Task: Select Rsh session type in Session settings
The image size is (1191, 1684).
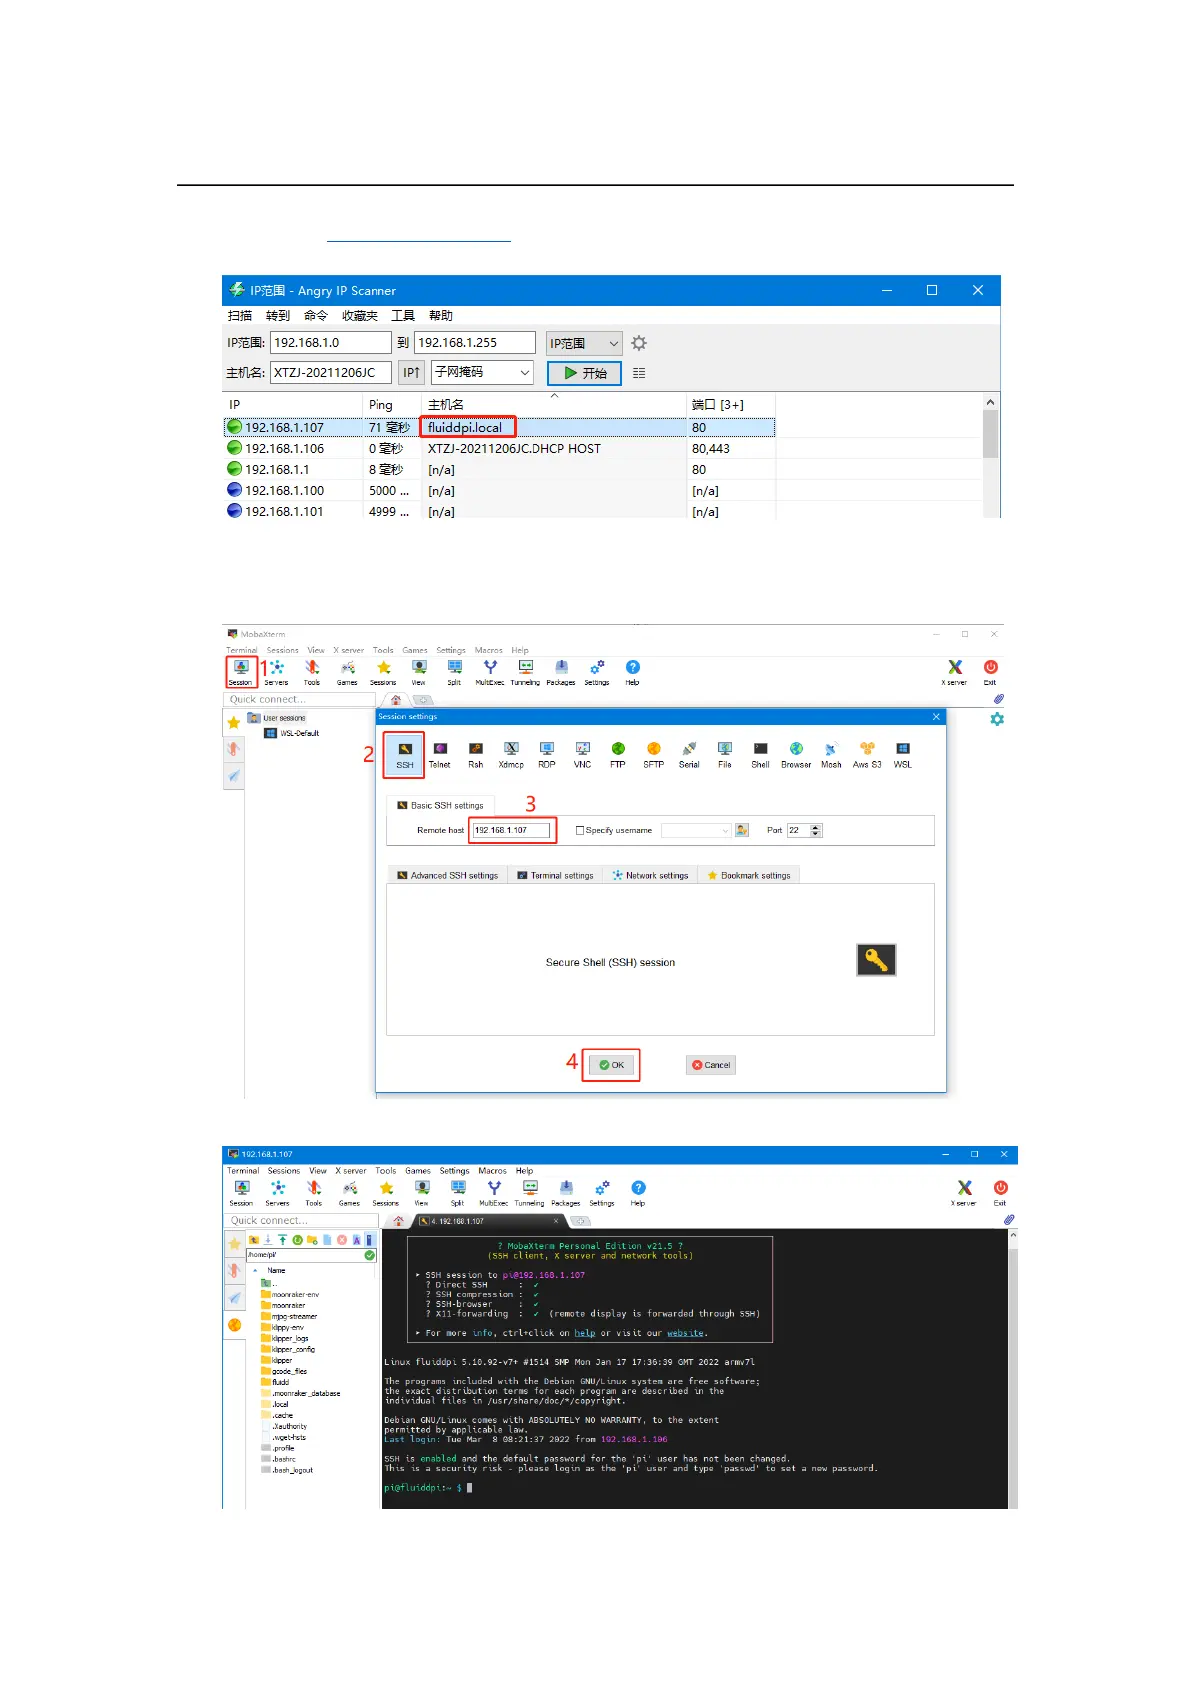Action: [x=476, y=754]
